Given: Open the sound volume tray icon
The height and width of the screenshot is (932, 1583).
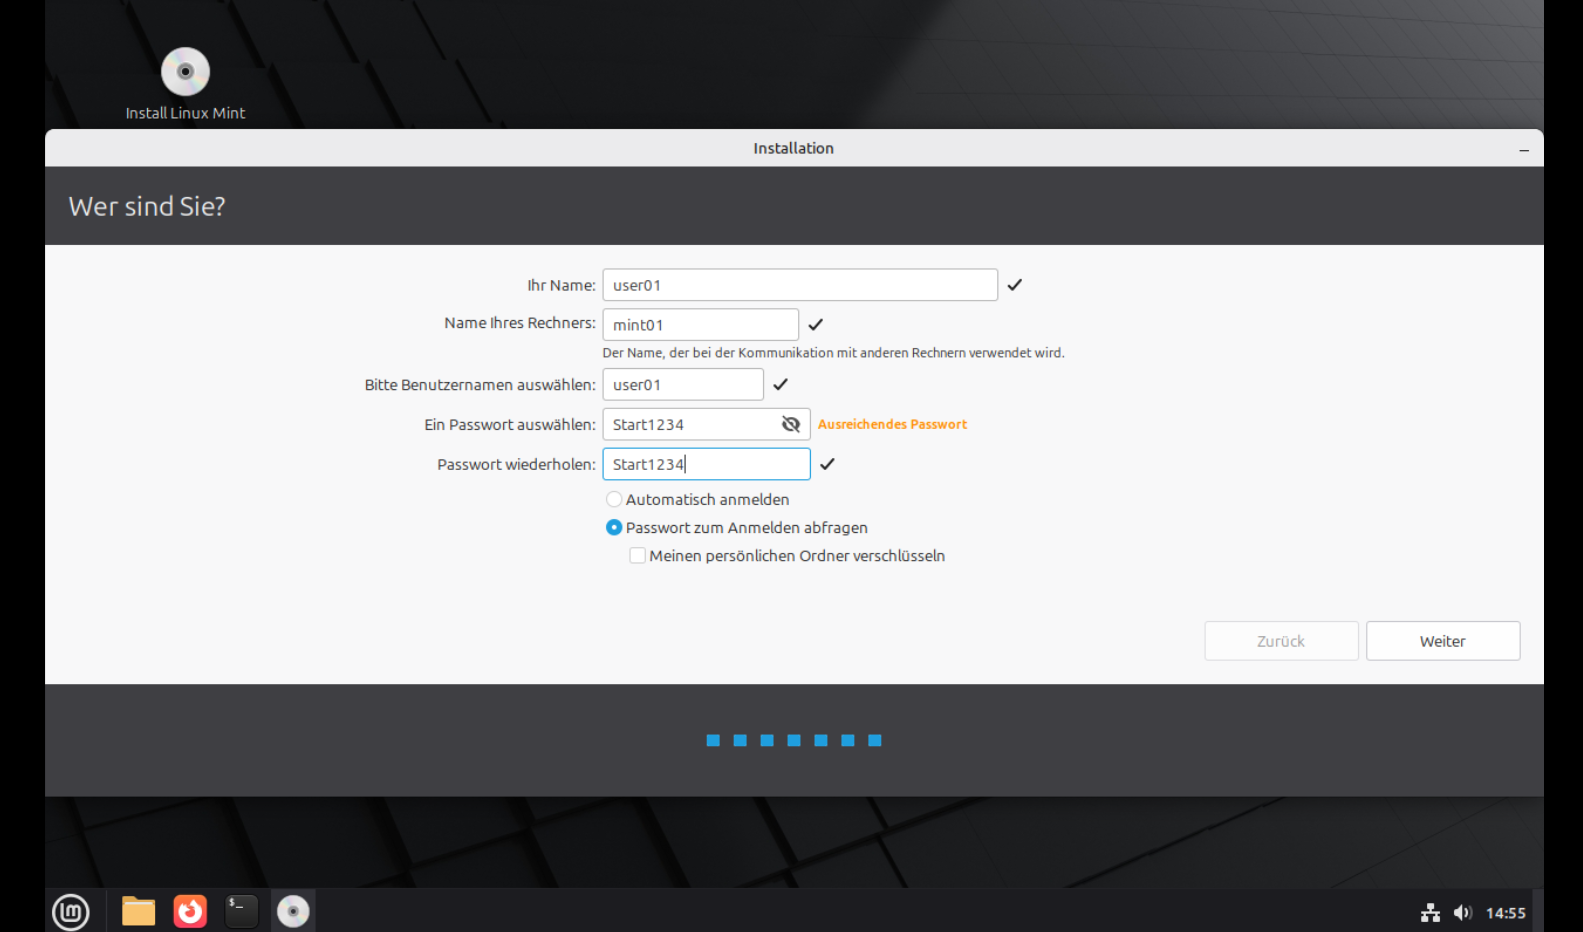Looking at the screenshot, I should pos(1462,912).
